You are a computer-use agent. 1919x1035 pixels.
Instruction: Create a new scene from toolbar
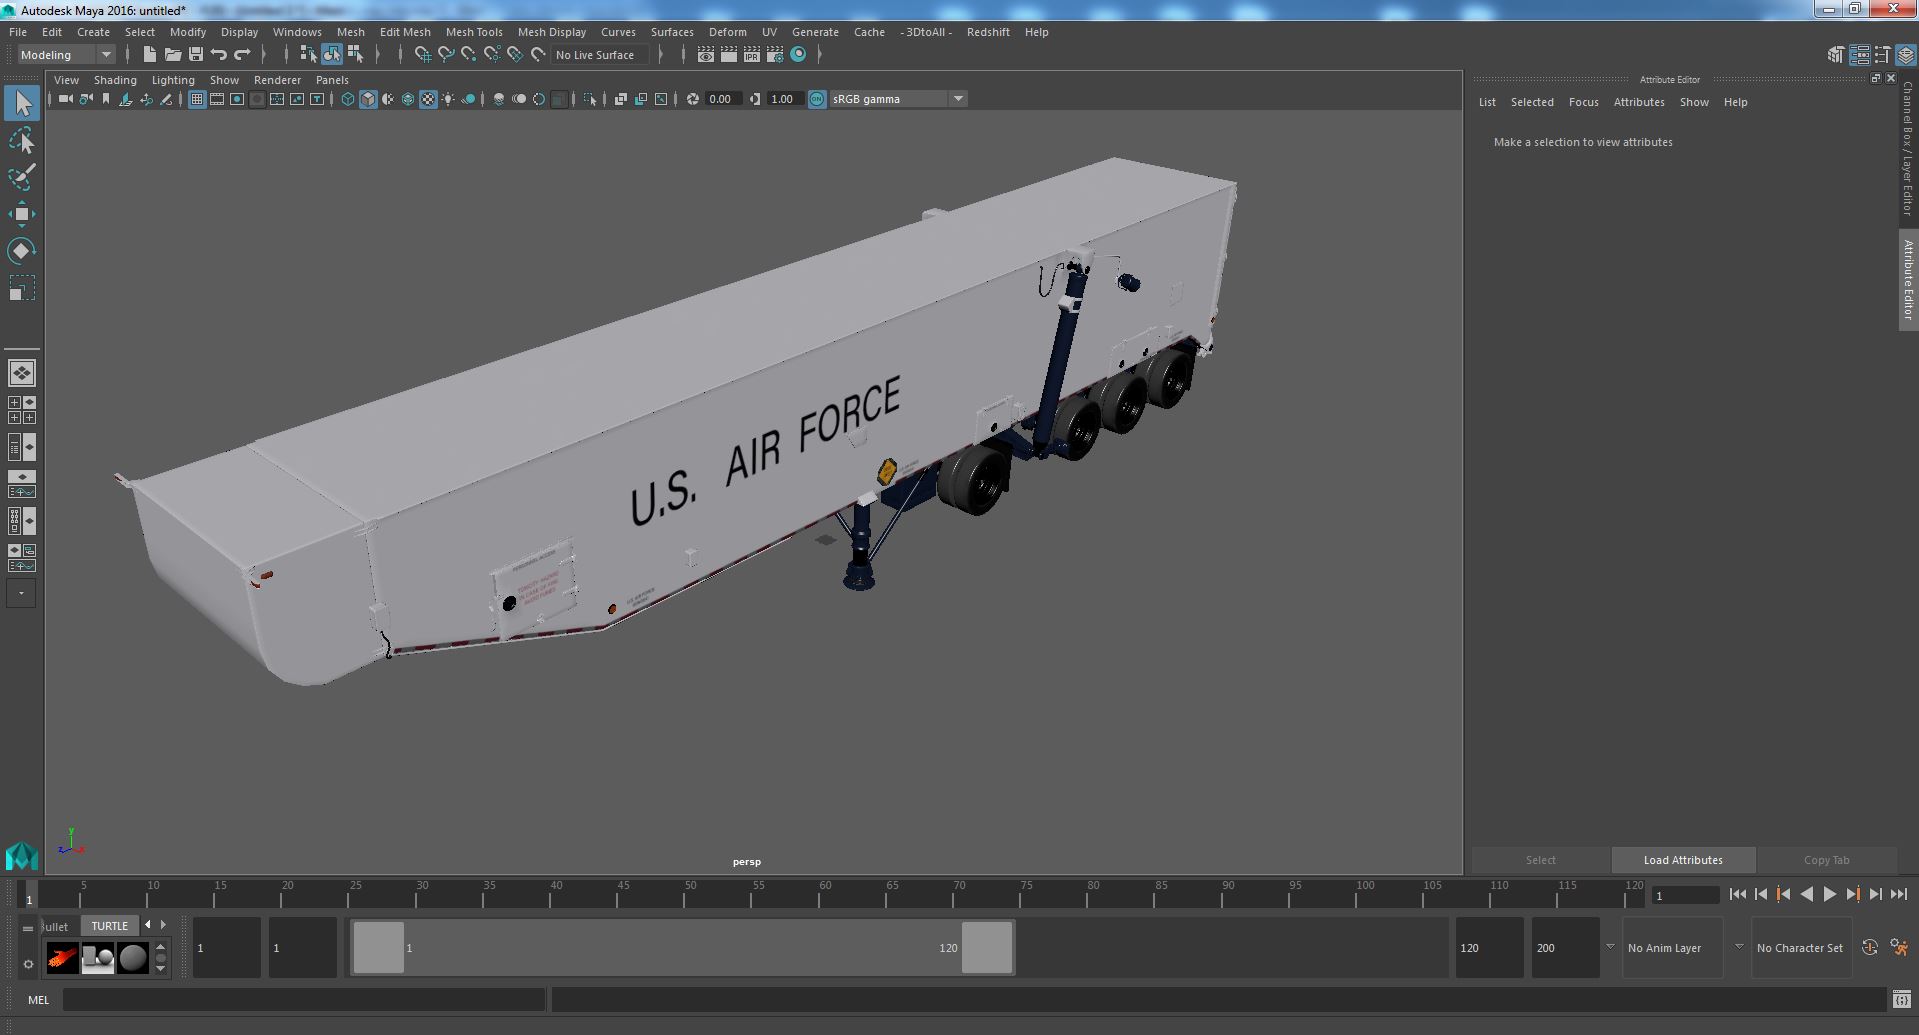(149, 55)
